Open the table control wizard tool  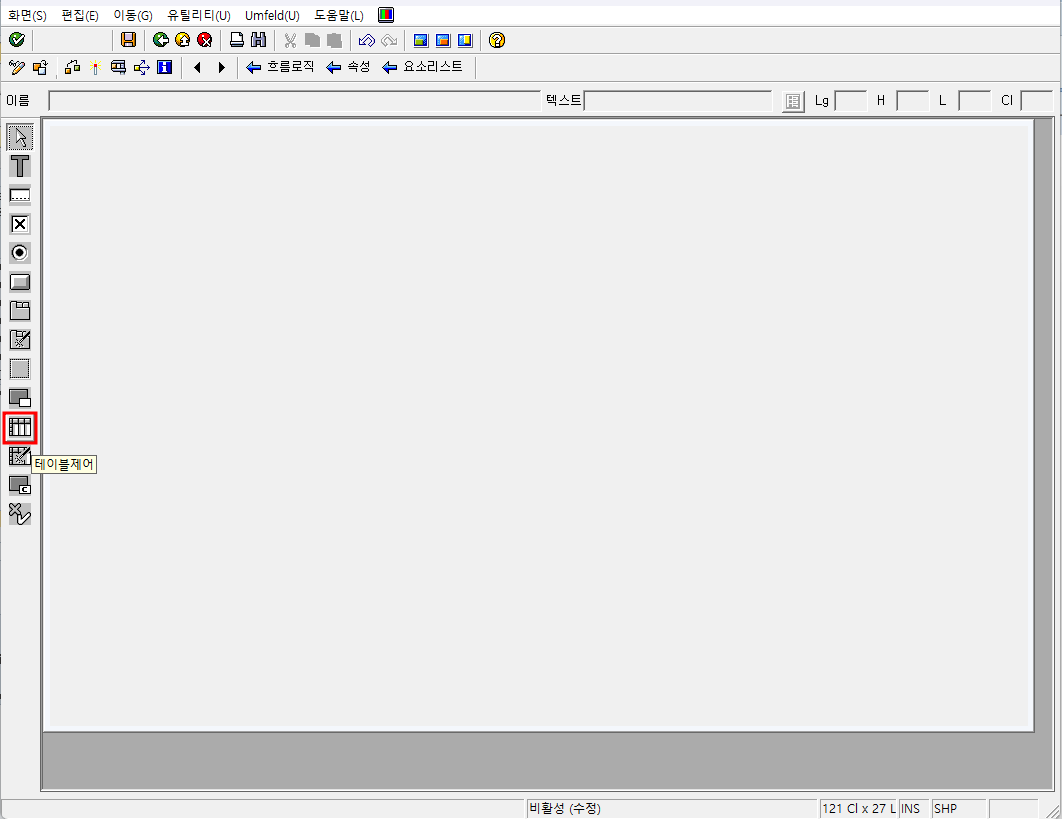20,456
